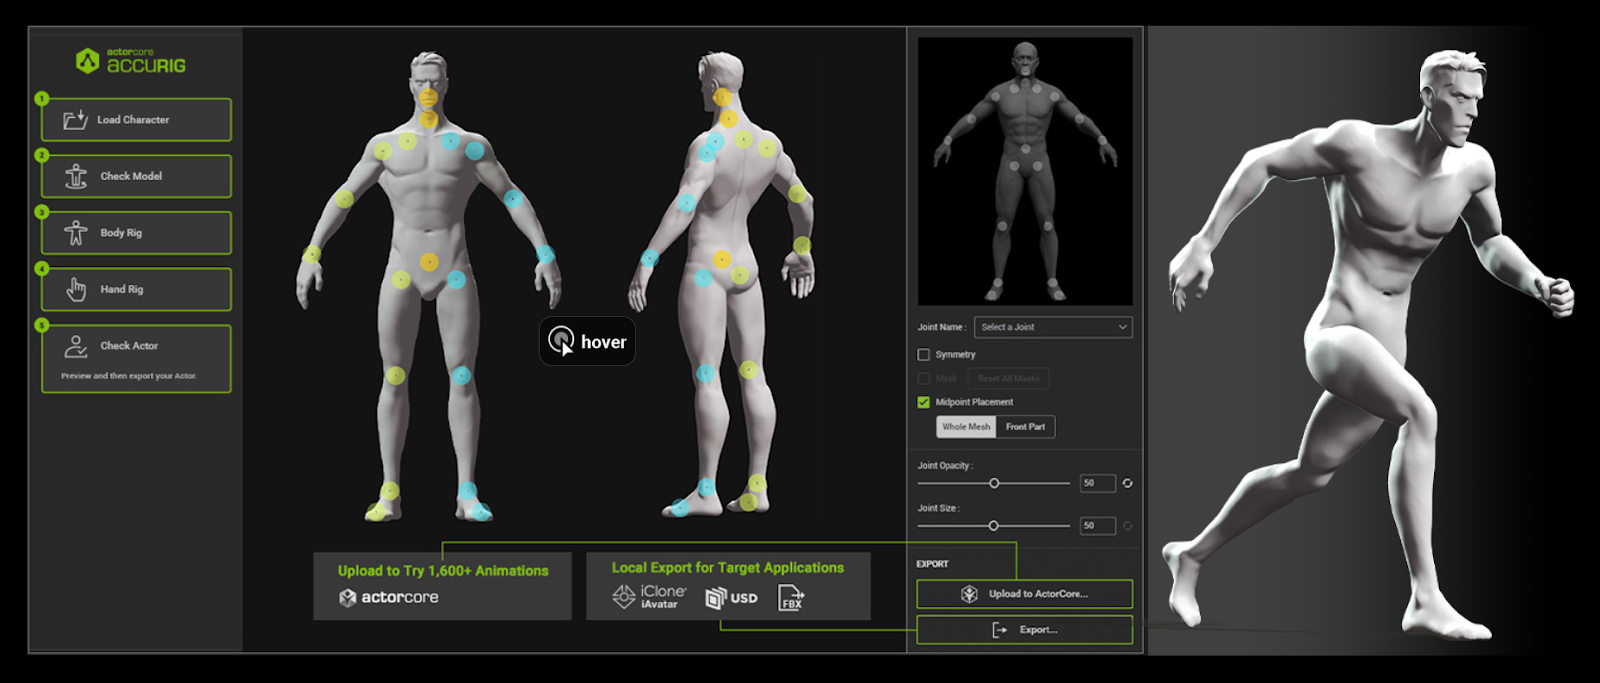The image size is (1600, 683).
Task: Select the cyan knee marker on back-view figure
Action: pos(706,373)
